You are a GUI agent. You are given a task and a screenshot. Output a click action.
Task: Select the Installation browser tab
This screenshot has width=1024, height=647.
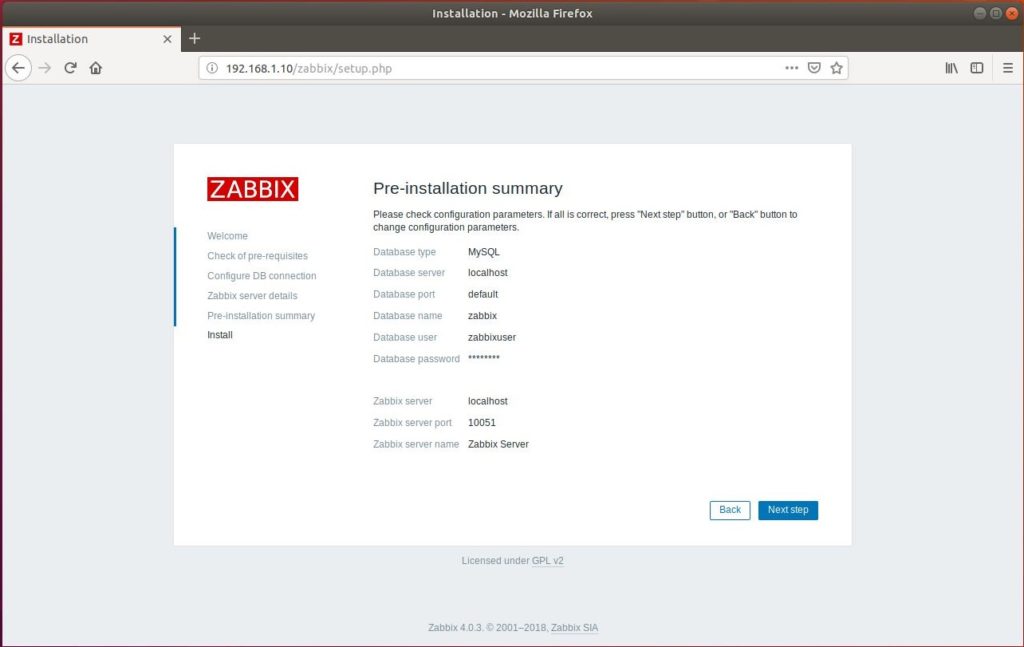point(91,39)
